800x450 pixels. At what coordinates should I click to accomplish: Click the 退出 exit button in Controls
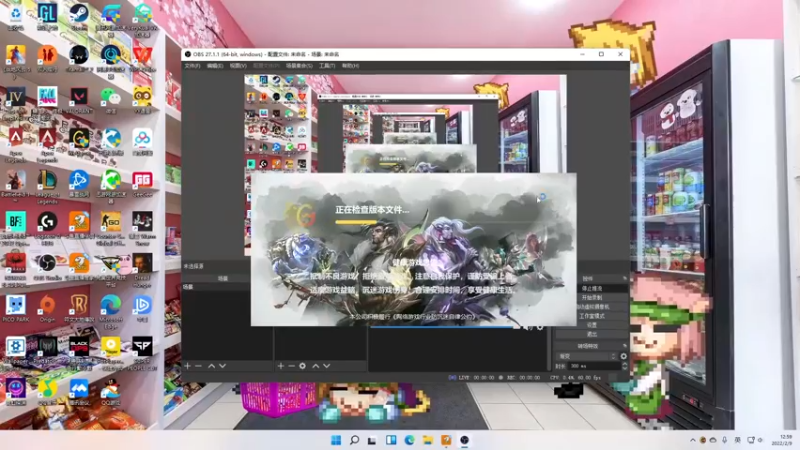(592, 334)
